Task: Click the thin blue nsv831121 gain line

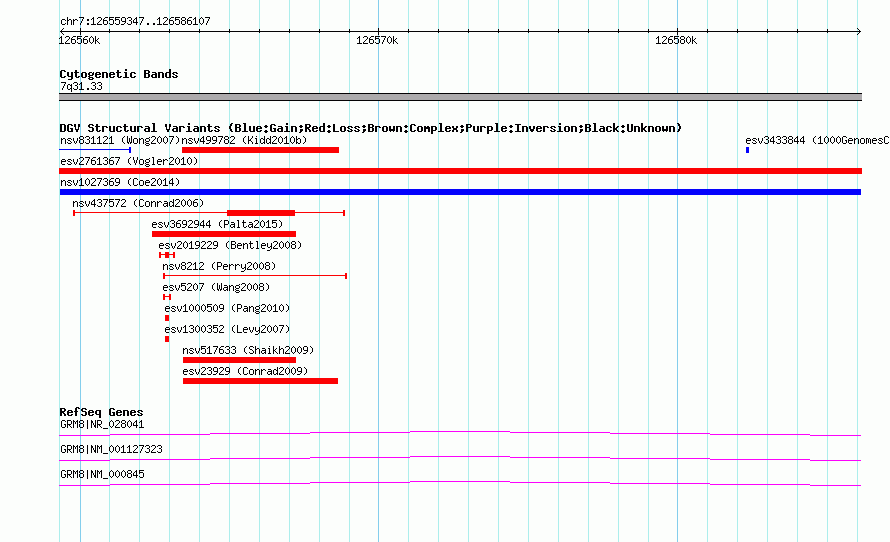Action: (x=95, y=150)
